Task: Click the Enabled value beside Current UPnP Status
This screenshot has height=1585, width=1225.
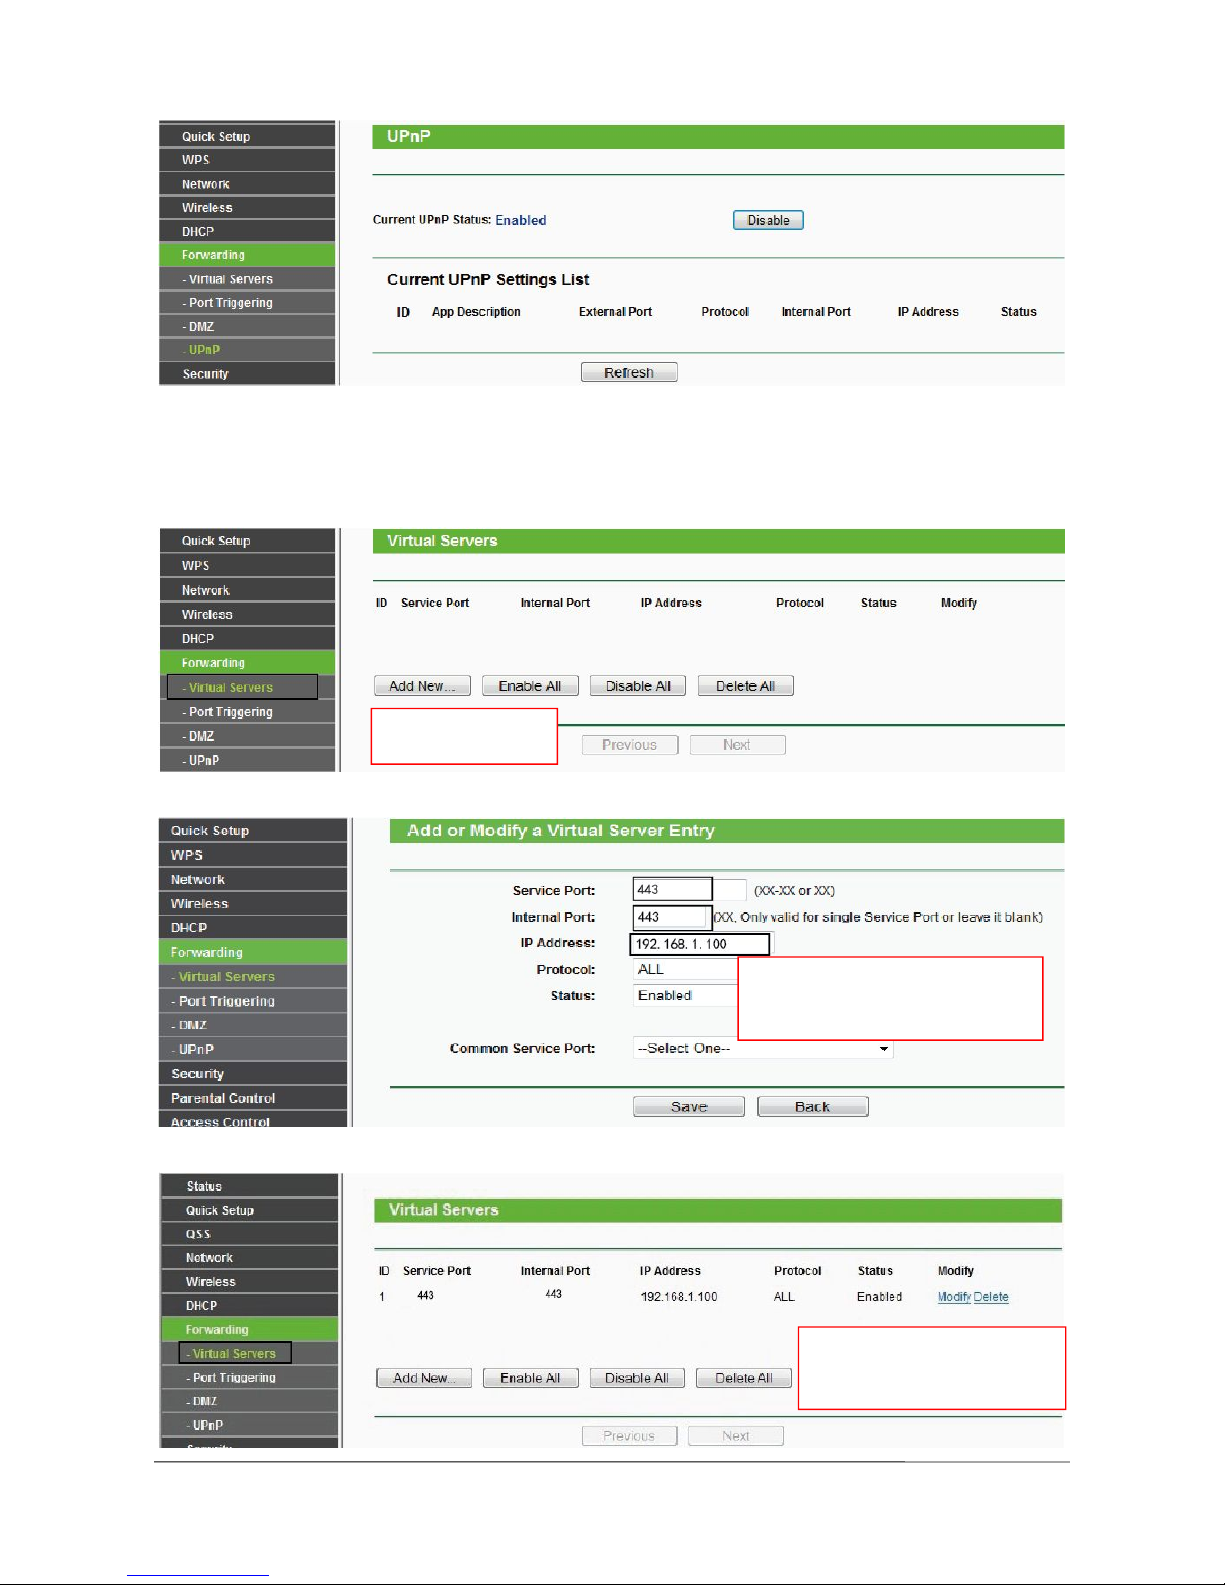Action: [x=521, y=220]
